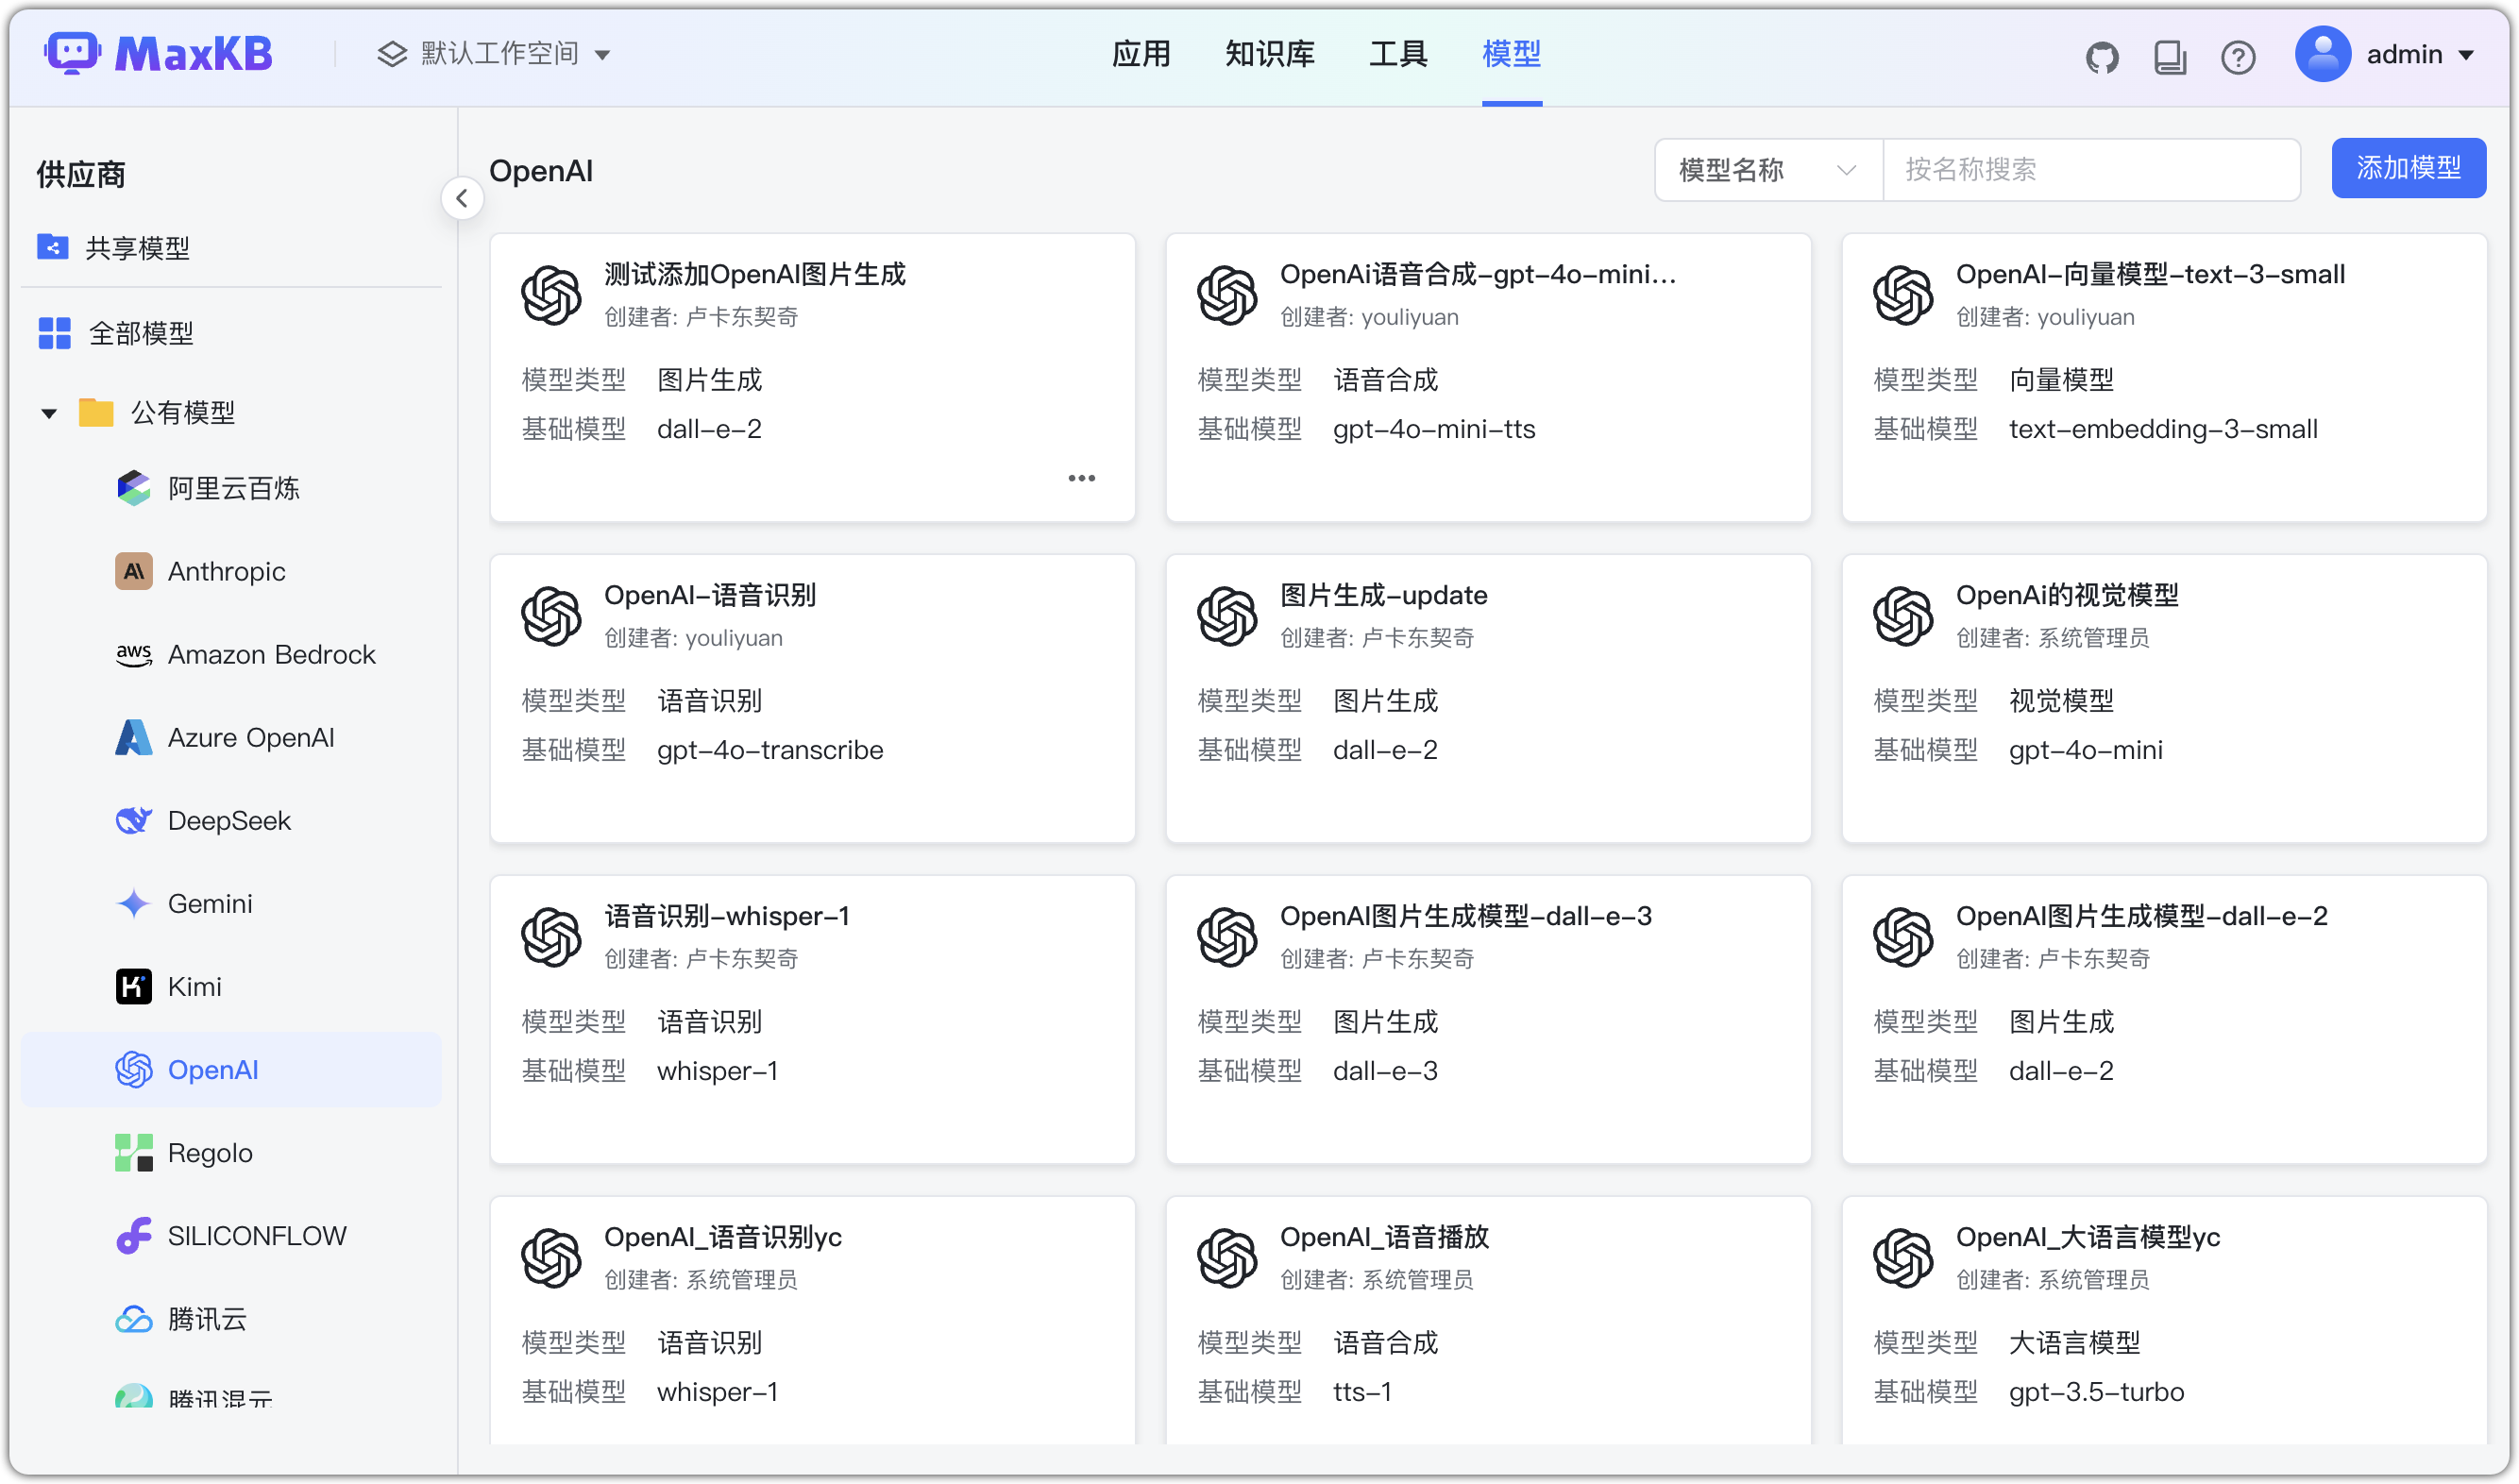The height and width of the screenshot is (1484, 2519).
Task: Click OpenAI icon on OpenAI_语音识别yc card
Action: tap(551, 1258)
